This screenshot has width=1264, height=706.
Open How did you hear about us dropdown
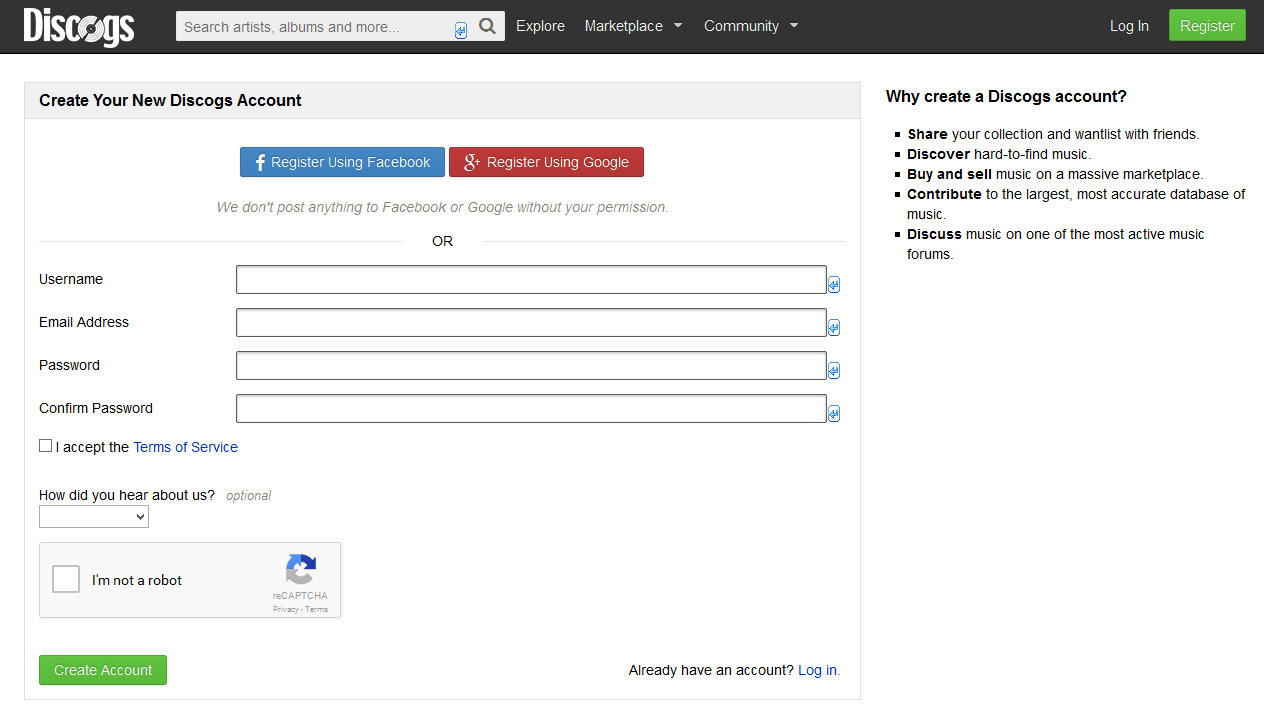point(94,517)
